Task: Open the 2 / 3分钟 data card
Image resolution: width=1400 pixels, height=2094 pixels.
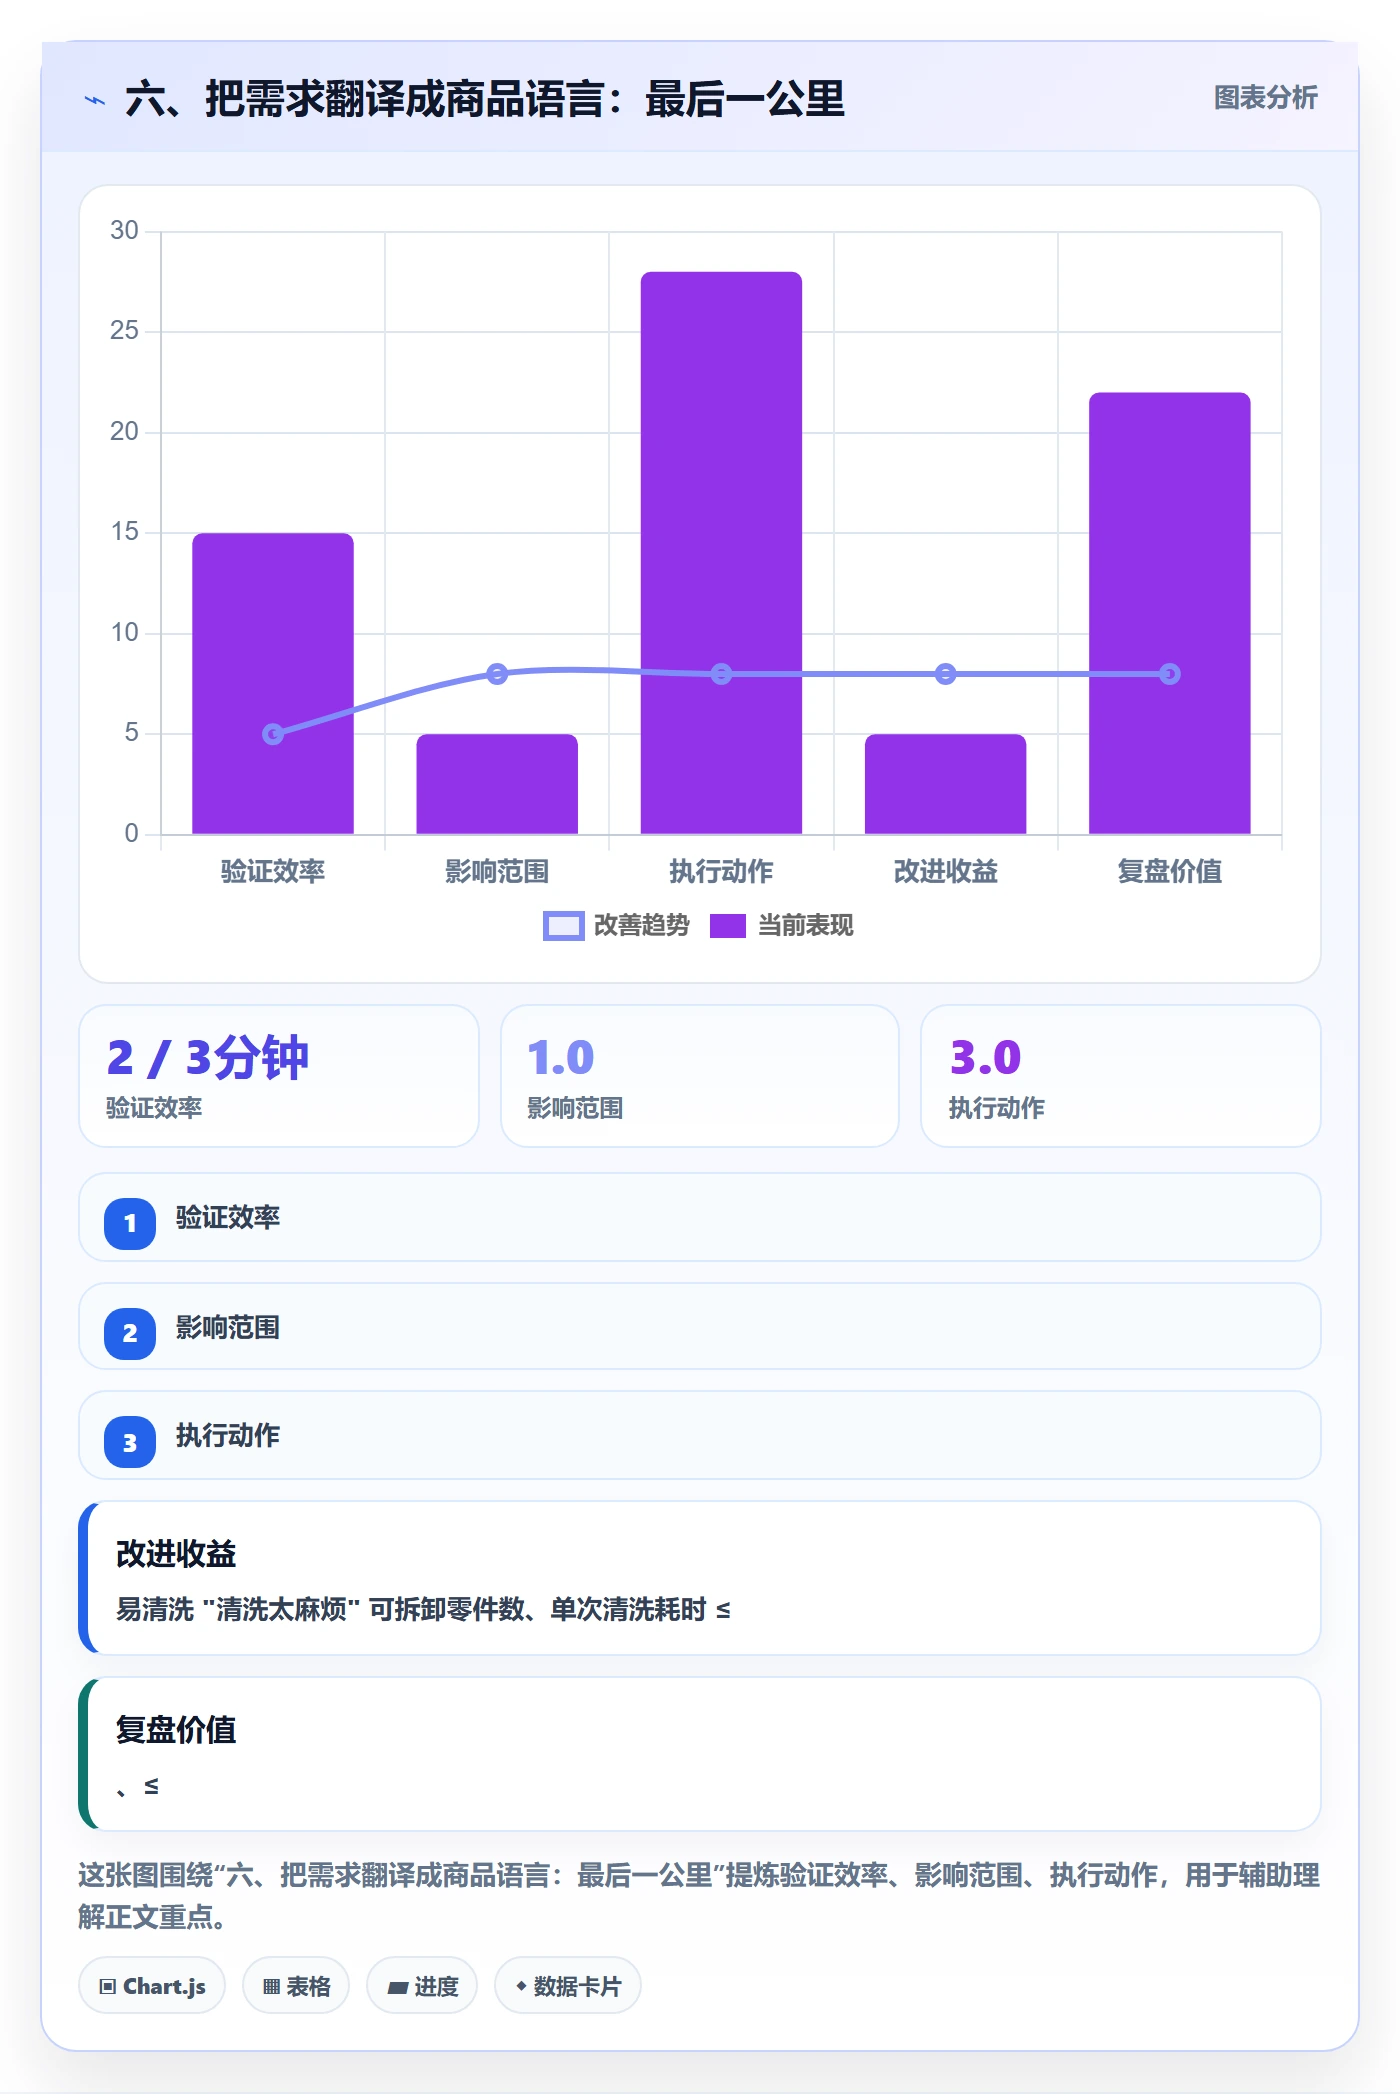Action: pos(279,1076)
